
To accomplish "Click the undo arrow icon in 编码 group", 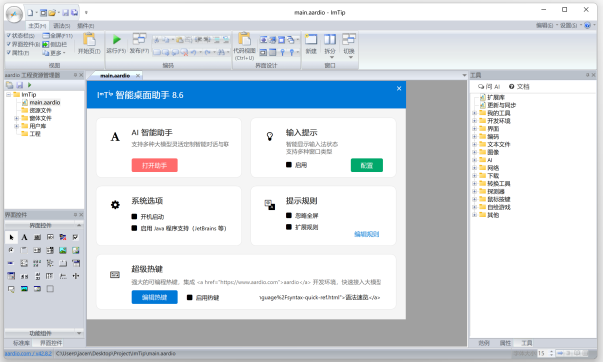I will pos(193,52).
